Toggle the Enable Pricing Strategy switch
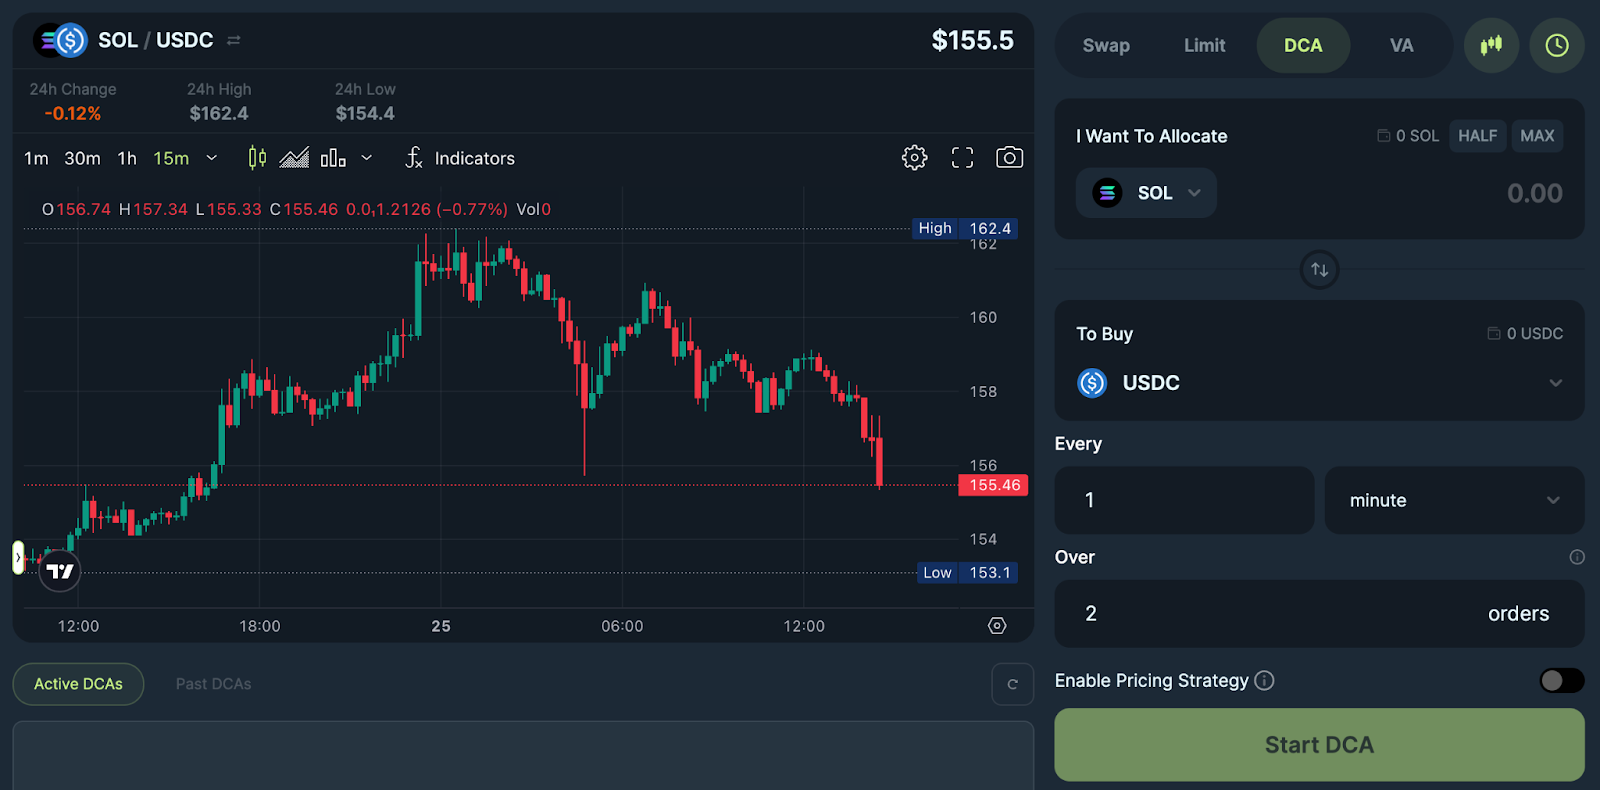This screenshot has height=790, width=1600. [1561, 680]
